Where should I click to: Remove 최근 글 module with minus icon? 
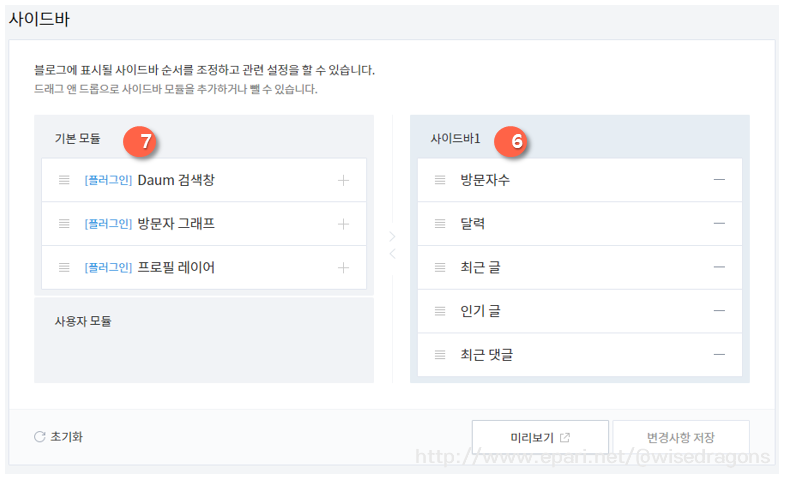pyautogui.click(x=719, y=267)
